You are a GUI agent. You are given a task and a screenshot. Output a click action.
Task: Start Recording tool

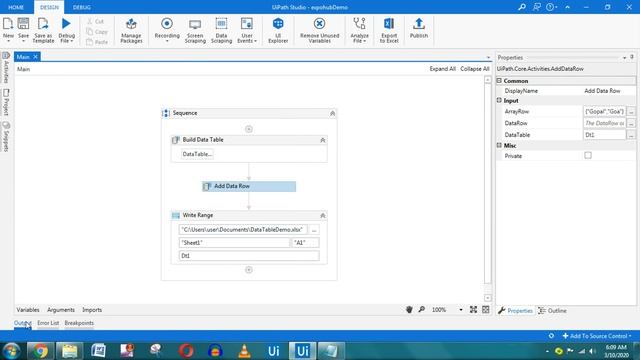(167, 30)
